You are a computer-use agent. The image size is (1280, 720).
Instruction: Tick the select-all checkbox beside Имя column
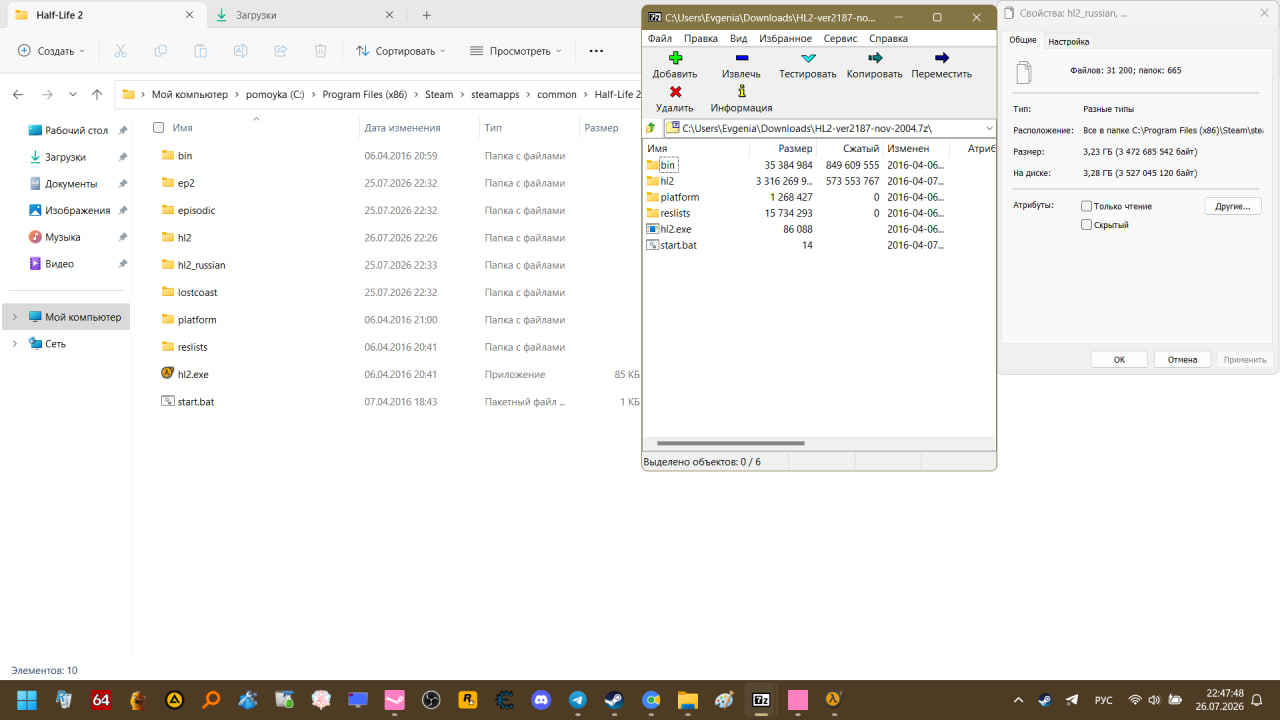click(158, 128)
